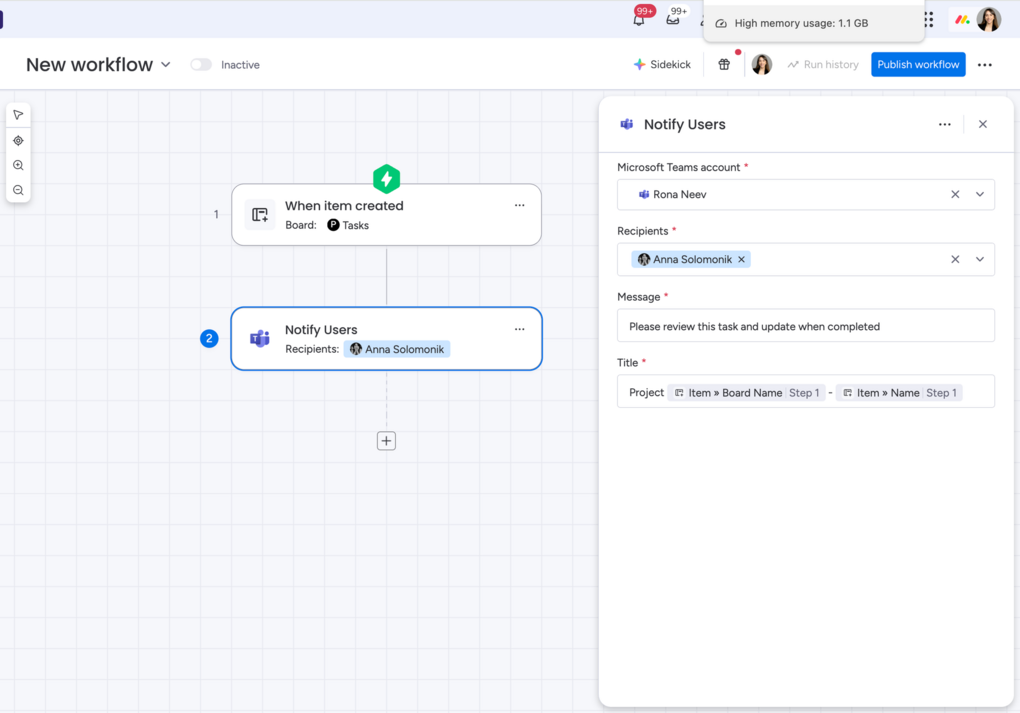Viewport: 1020px width, 713px height.
Task: Click the Publish workflow button
Action: [918, 63]
